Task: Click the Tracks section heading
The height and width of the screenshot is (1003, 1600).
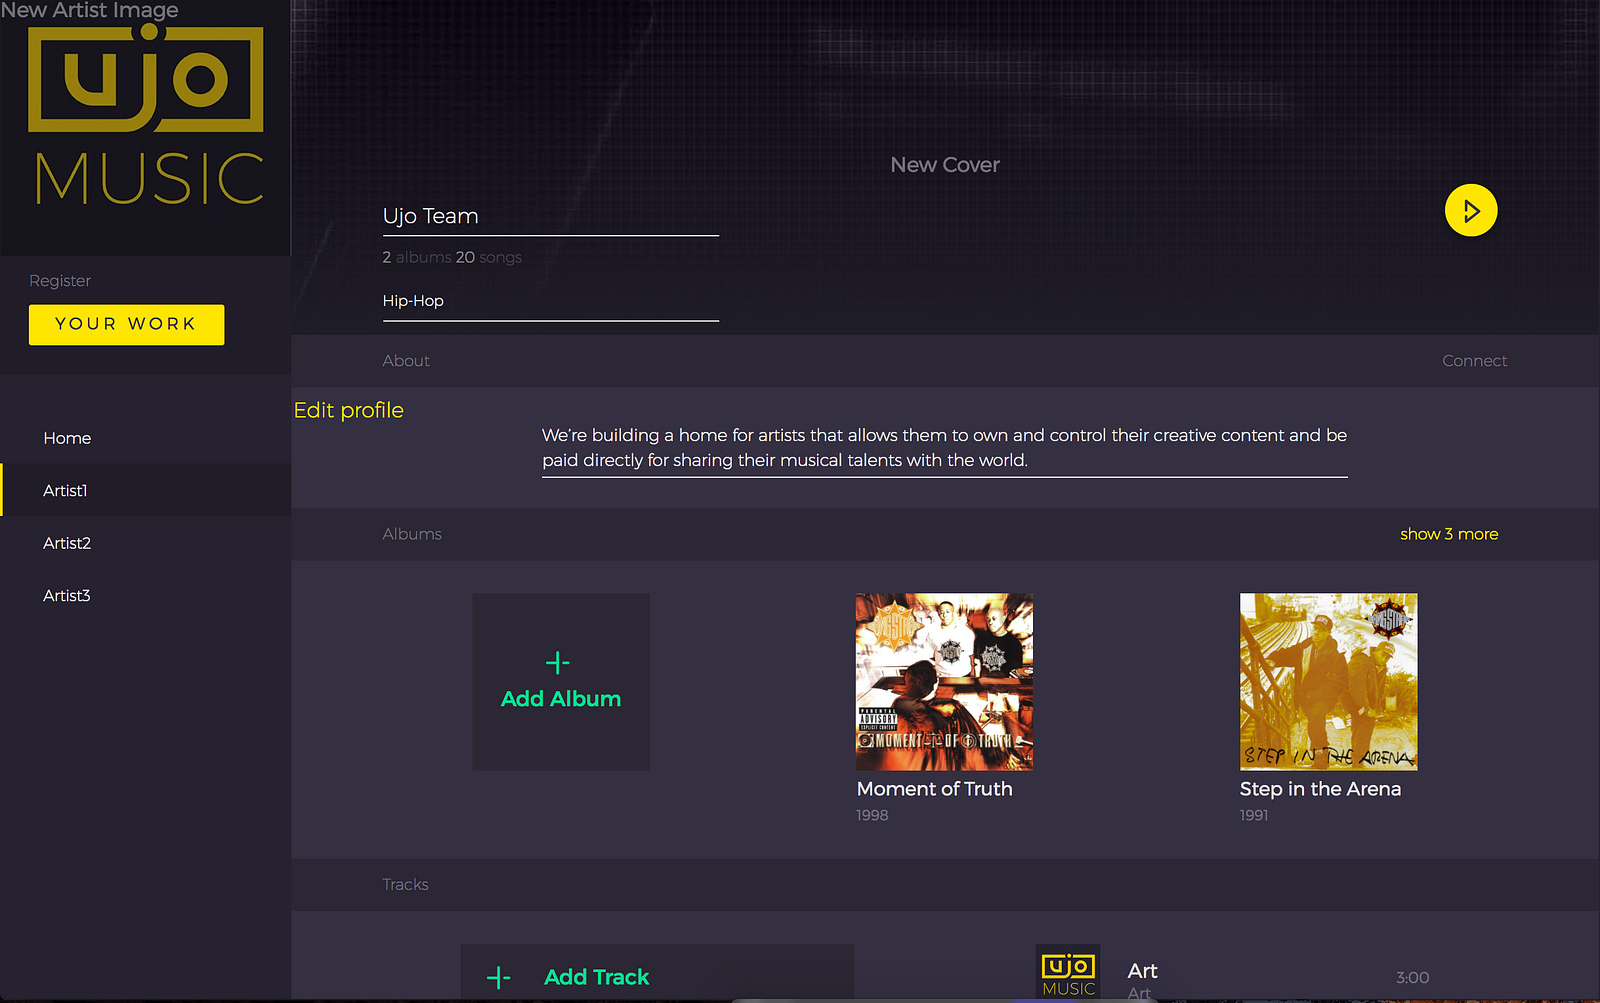Action: [405, 884]
